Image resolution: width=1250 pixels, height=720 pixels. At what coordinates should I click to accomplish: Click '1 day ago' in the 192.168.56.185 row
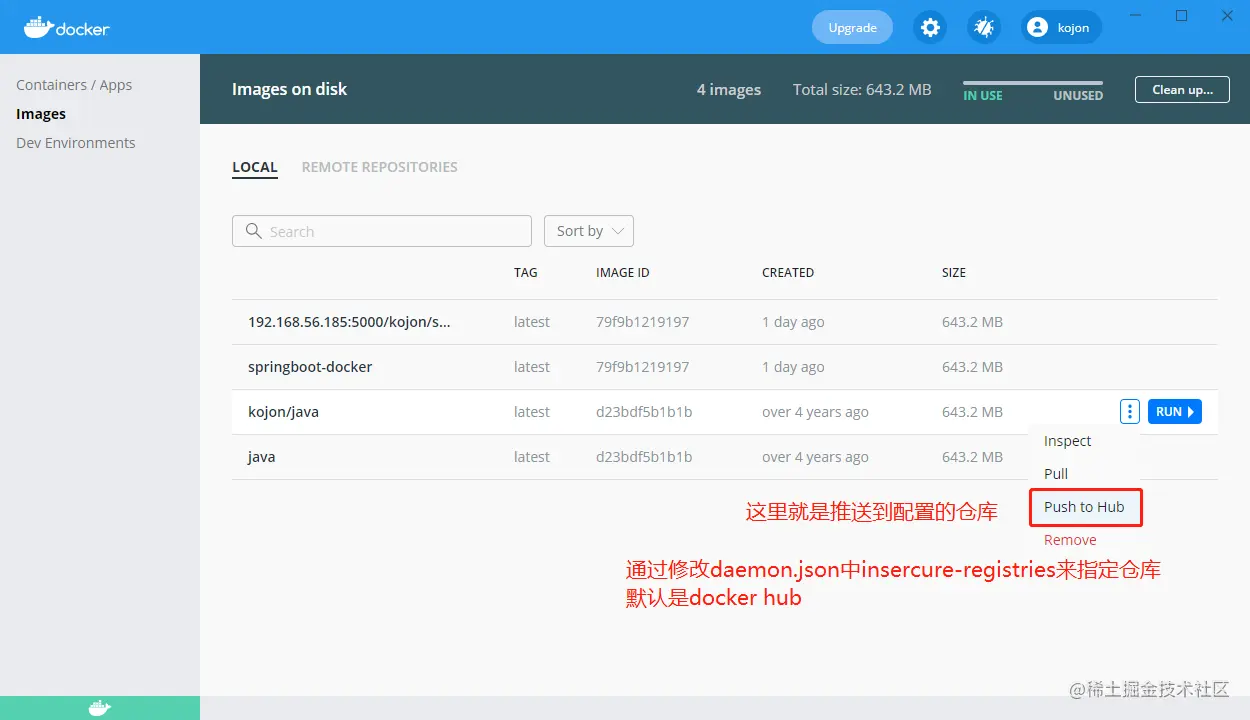tap(793, 322)
